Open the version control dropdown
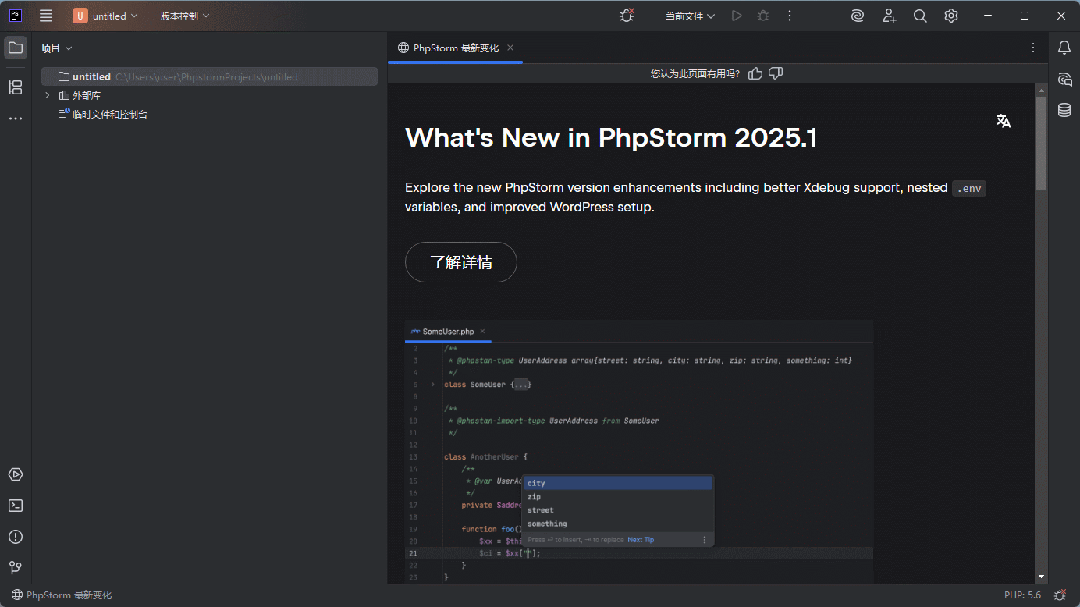This screenshot has height=607, width=1080. click(x=185, y=15)
